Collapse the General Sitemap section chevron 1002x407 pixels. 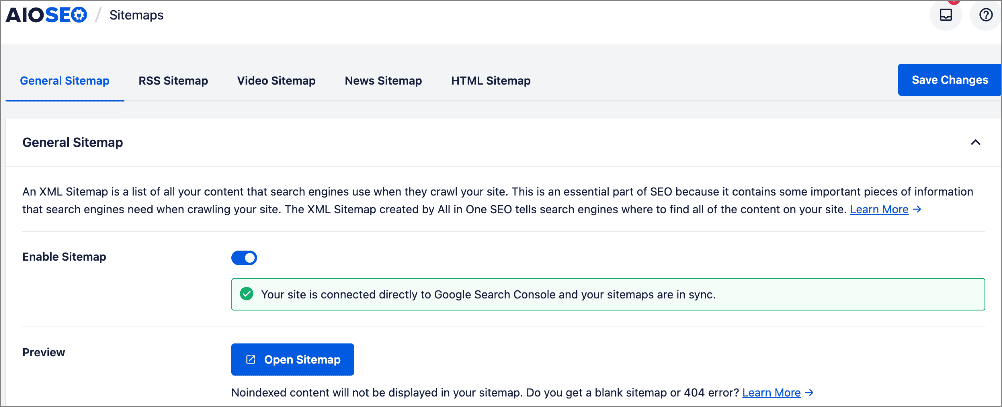point(975,143)
